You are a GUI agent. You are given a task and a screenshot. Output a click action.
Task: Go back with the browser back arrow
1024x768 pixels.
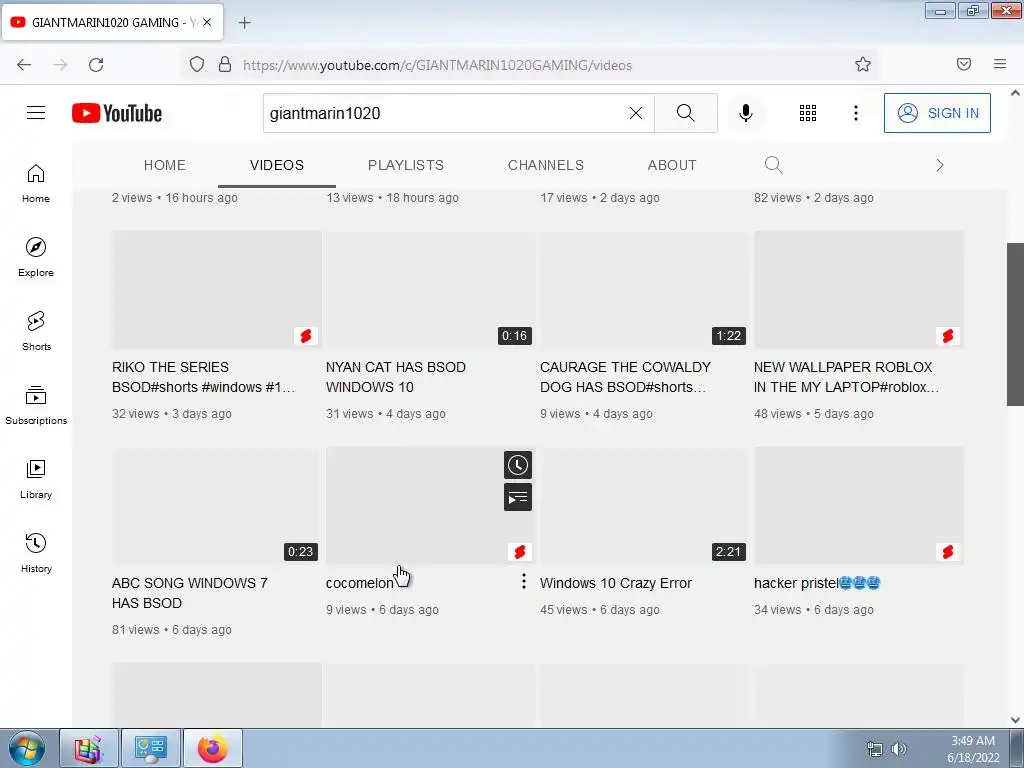pyautogui.click(x=24, y=65)
